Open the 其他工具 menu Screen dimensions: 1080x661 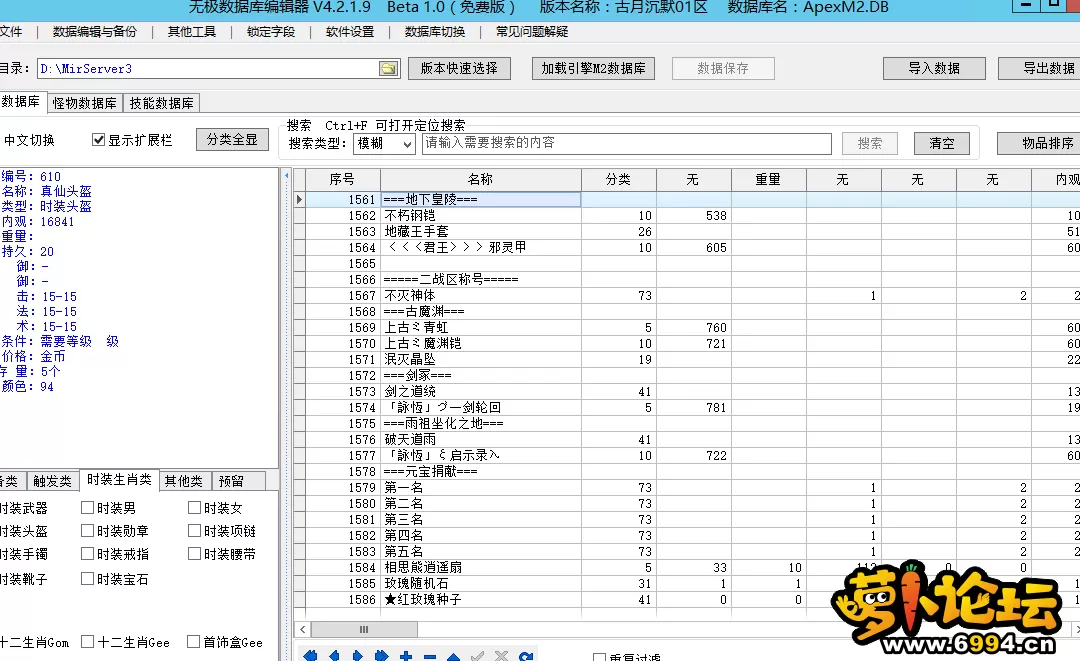(x=191, y=32)
